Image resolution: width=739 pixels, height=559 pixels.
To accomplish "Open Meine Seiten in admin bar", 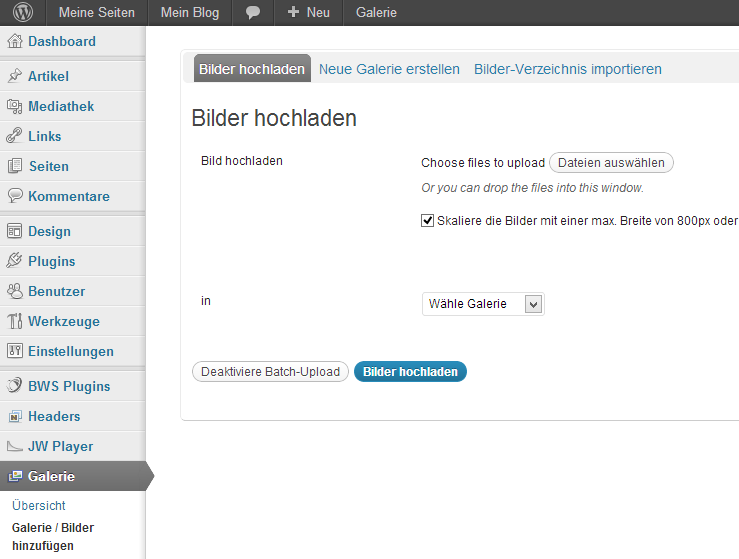I will click(97, 13).
